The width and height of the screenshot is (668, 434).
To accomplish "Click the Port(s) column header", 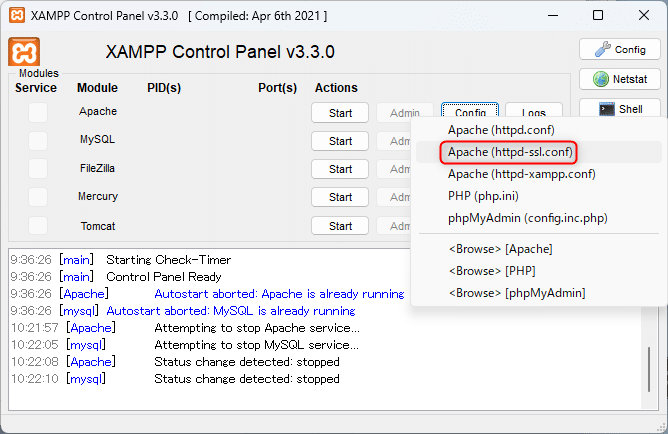I will 277,88.
